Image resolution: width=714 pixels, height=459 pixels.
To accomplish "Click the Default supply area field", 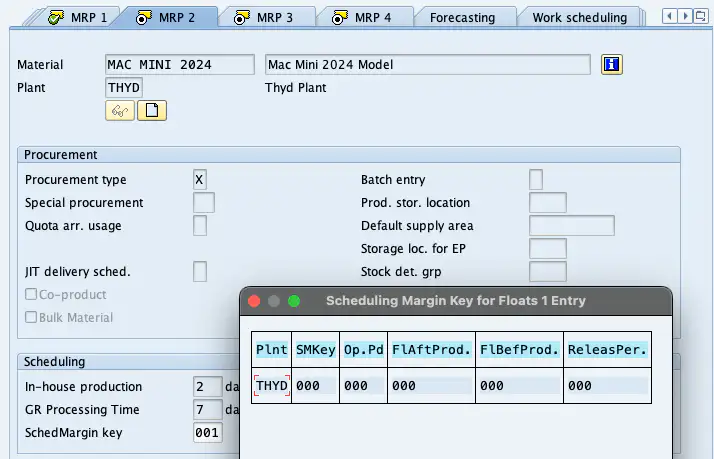I will (x=571, y=225).
